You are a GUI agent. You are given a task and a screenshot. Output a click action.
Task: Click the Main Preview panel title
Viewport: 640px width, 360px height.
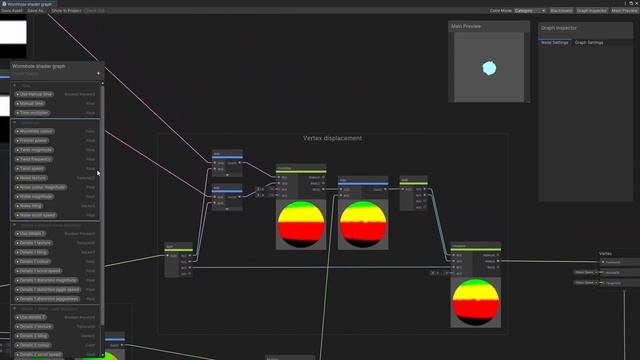pos(466,26)
